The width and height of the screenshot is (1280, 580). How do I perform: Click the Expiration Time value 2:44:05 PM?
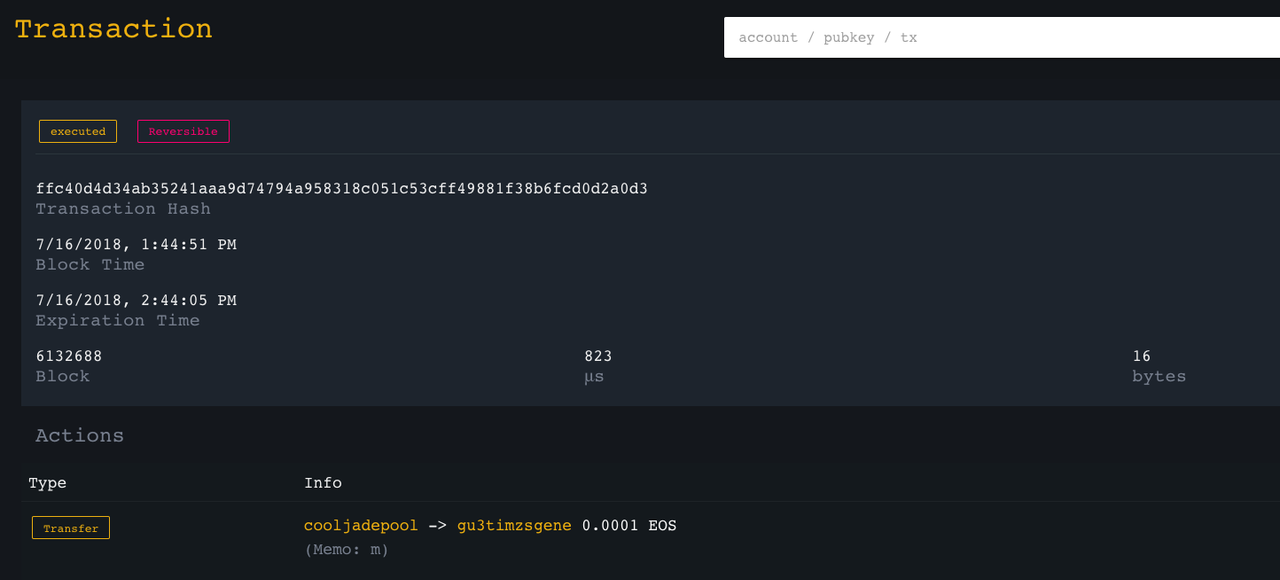[x=136, y=300]
